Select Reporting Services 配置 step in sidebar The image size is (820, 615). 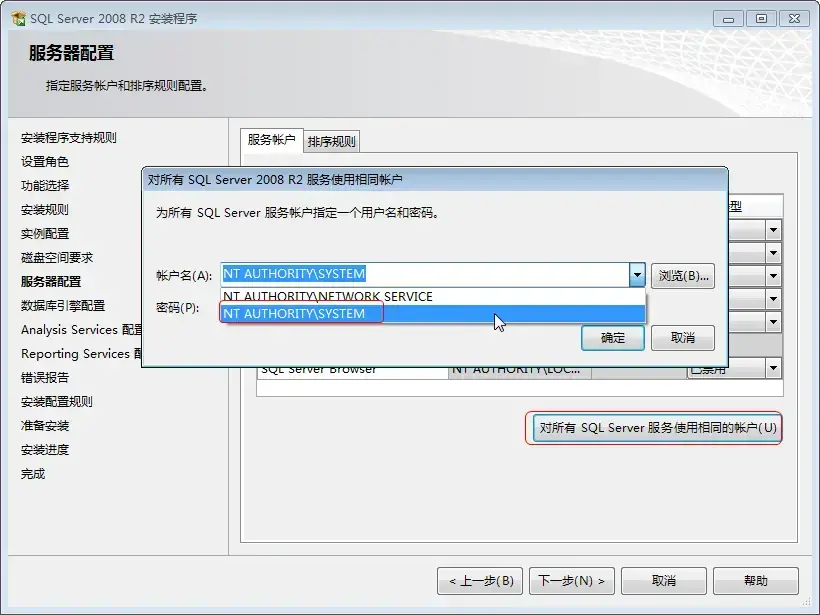point(81,354)
